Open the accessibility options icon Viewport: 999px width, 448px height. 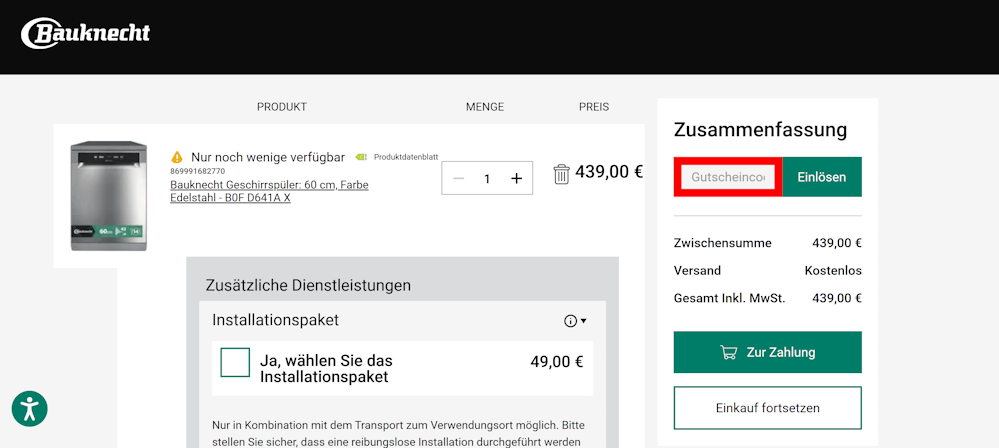(x=29, y=408)
